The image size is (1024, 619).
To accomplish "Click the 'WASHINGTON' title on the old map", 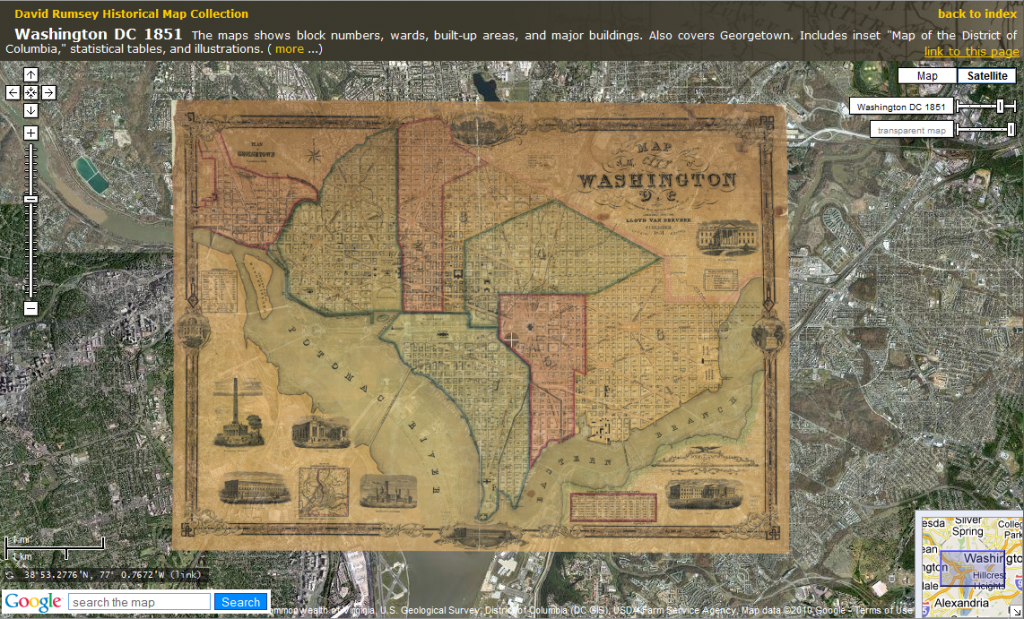I will coord(657,180).
